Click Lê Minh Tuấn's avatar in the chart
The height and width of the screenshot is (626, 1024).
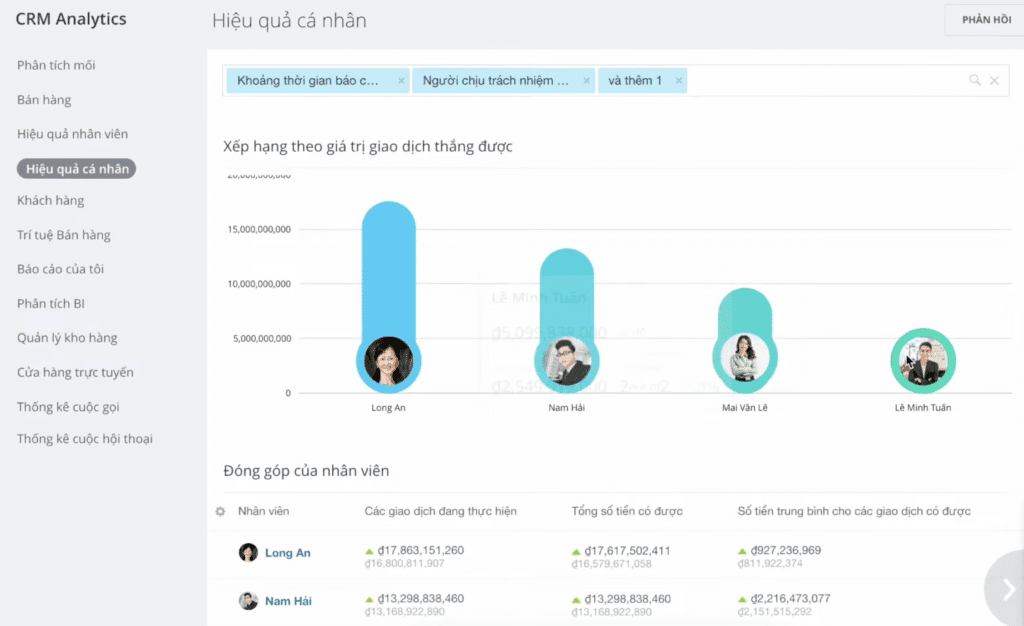tap(923, 361)
